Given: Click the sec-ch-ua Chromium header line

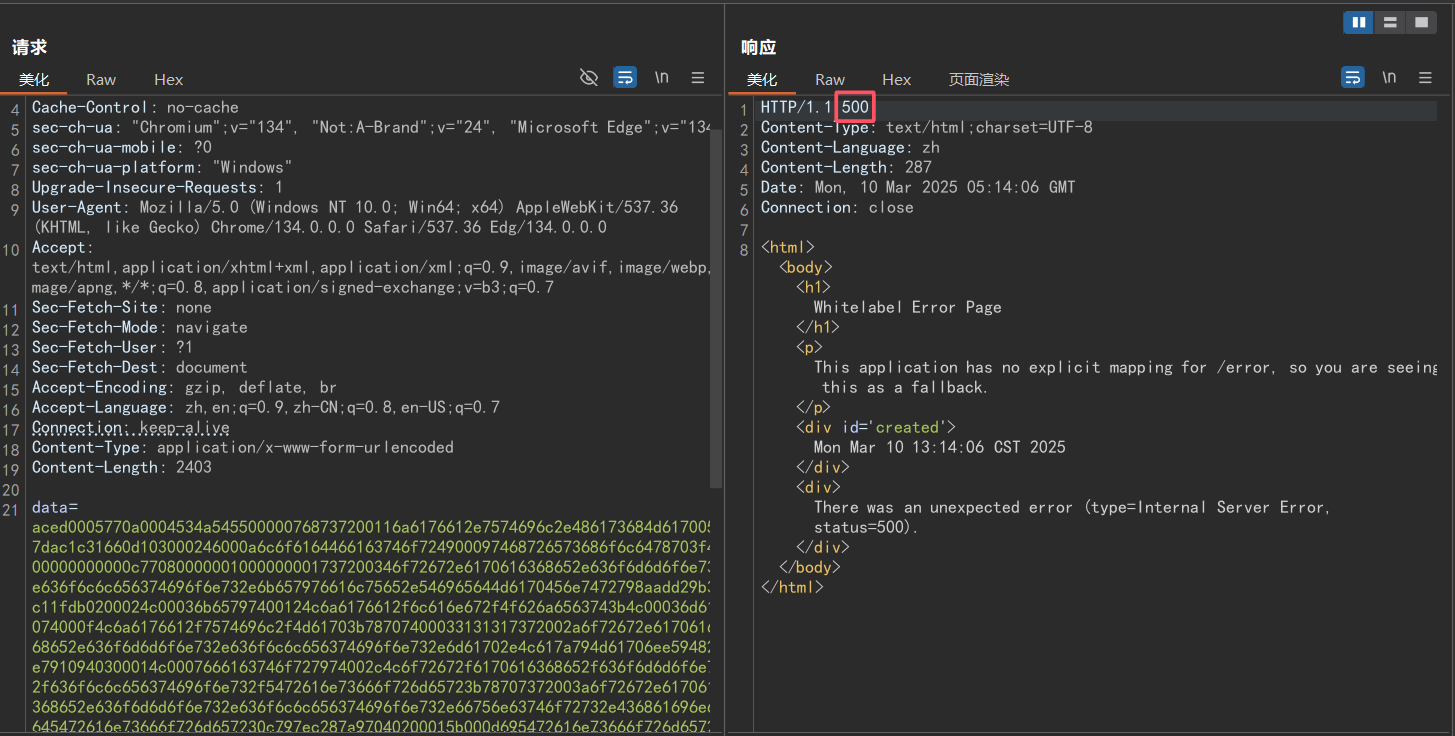Looking at the screenshot, I should 370,127.
